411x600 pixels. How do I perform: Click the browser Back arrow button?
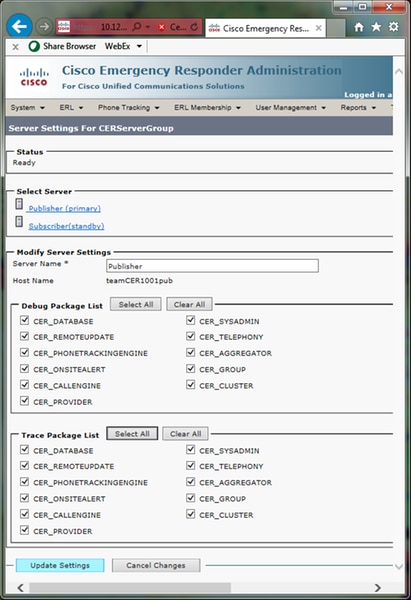(19, 26)
